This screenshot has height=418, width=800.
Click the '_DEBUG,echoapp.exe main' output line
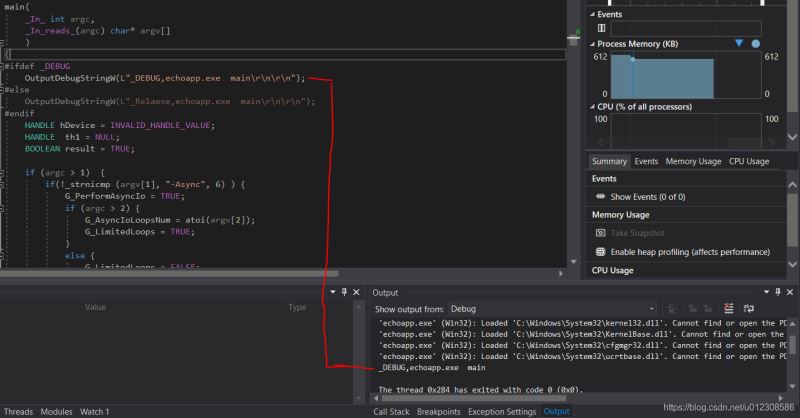(x=433, y=367)
